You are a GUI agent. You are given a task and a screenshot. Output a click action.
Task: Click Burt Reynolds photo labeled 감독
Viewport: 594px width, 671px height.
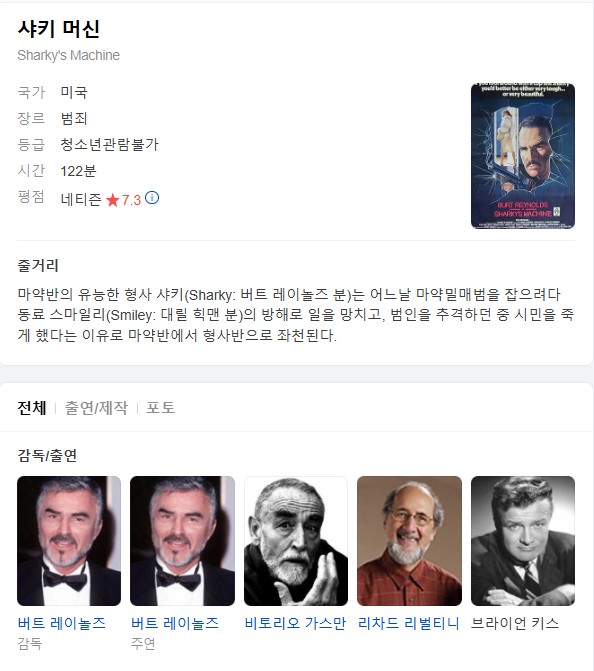(x=69, y=541)
